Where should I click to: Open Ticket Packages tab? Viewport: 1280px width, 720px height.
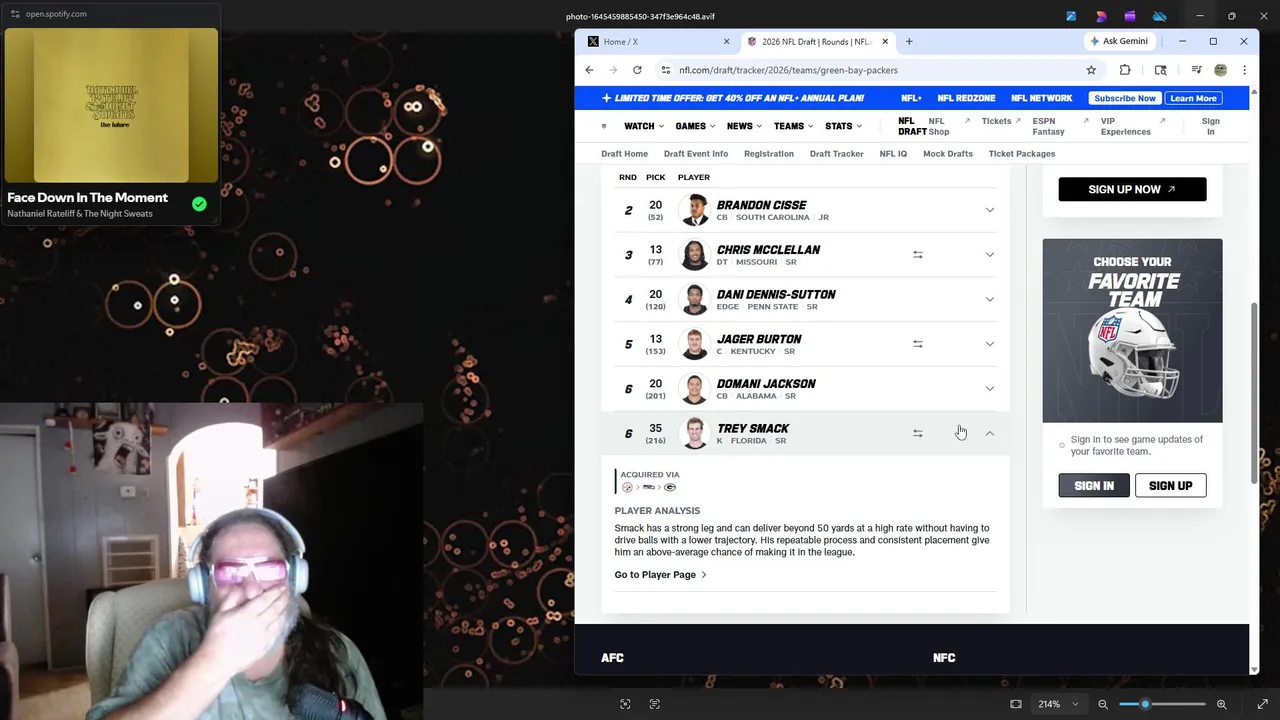coord(1022,154)
